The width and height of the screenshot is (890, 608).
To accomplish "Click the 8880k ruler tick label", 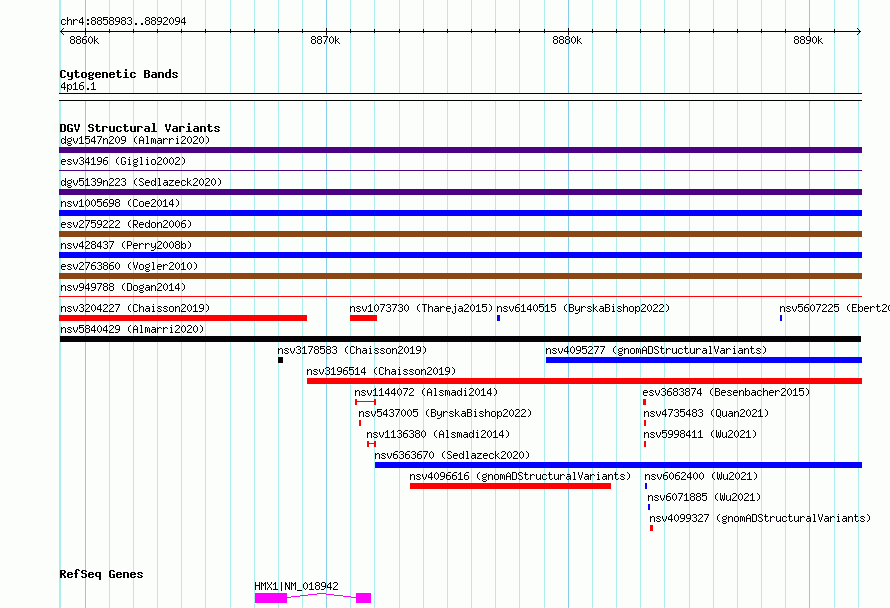I will pyautogui.click(x=567, y=40).
